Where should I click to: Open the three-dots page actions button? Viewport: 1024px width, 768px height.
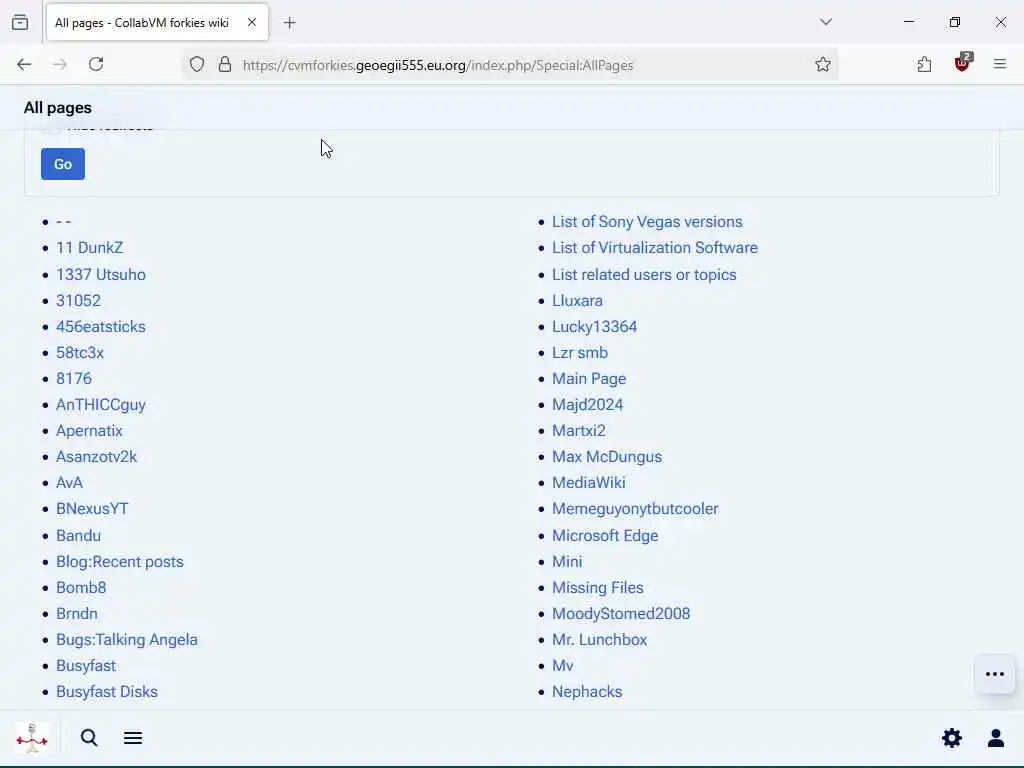[x=995, y=674]
